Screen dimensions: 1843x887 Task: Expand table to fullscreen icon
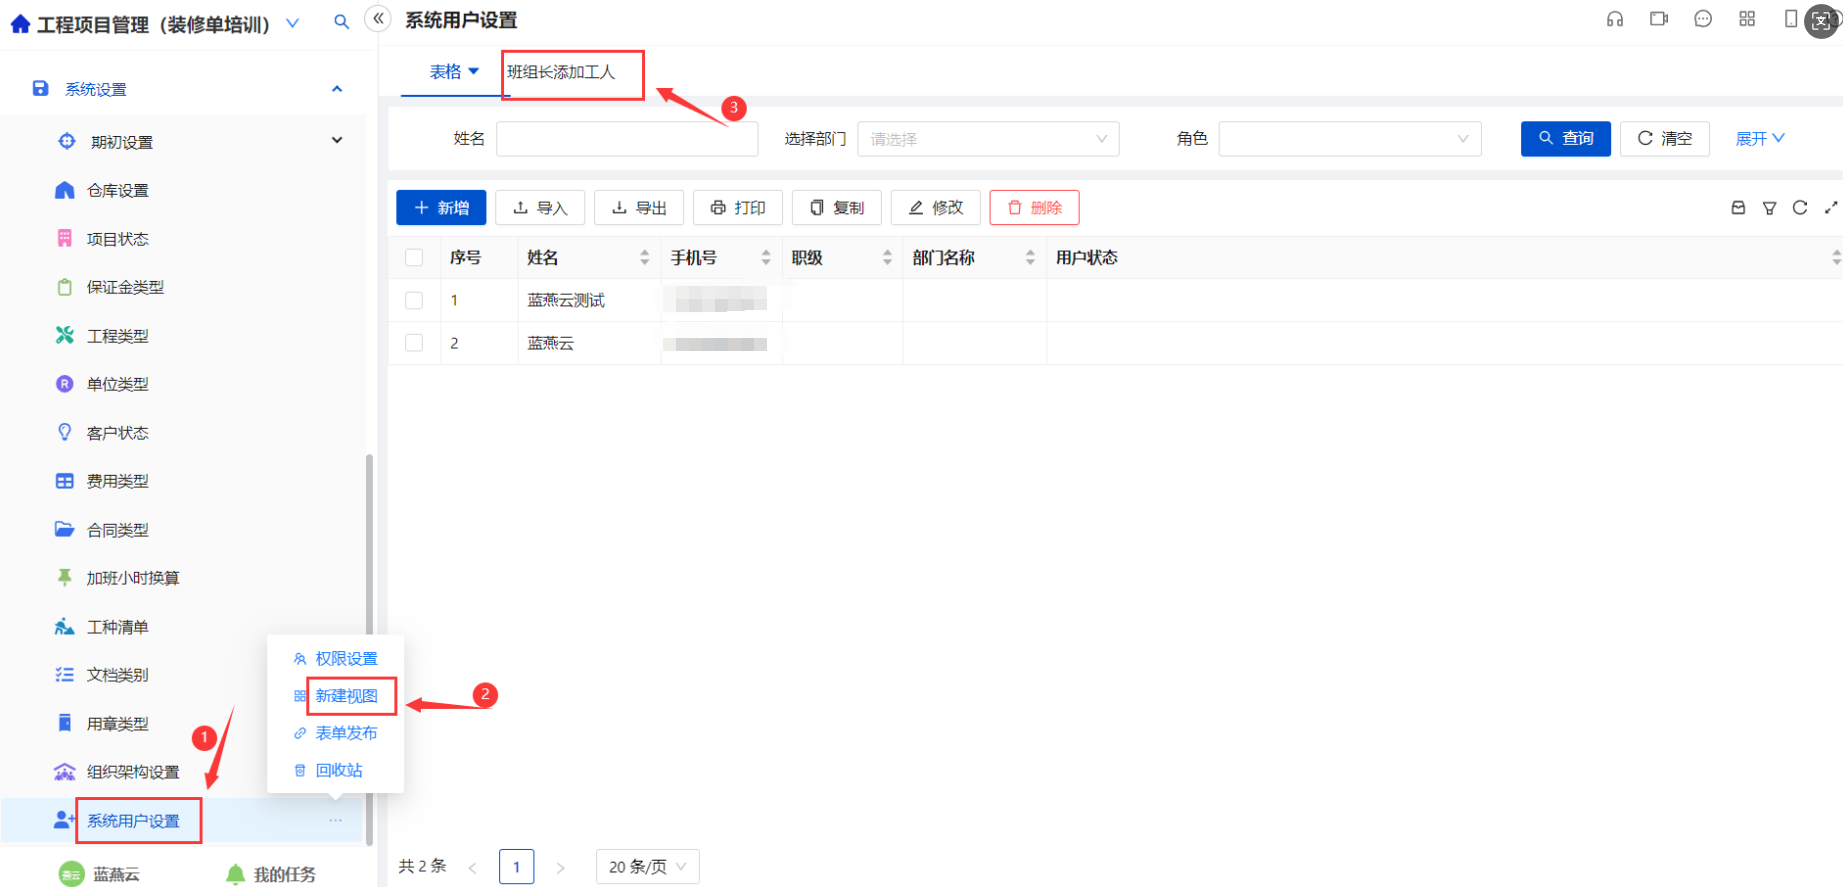click(x=1831, y=208)
